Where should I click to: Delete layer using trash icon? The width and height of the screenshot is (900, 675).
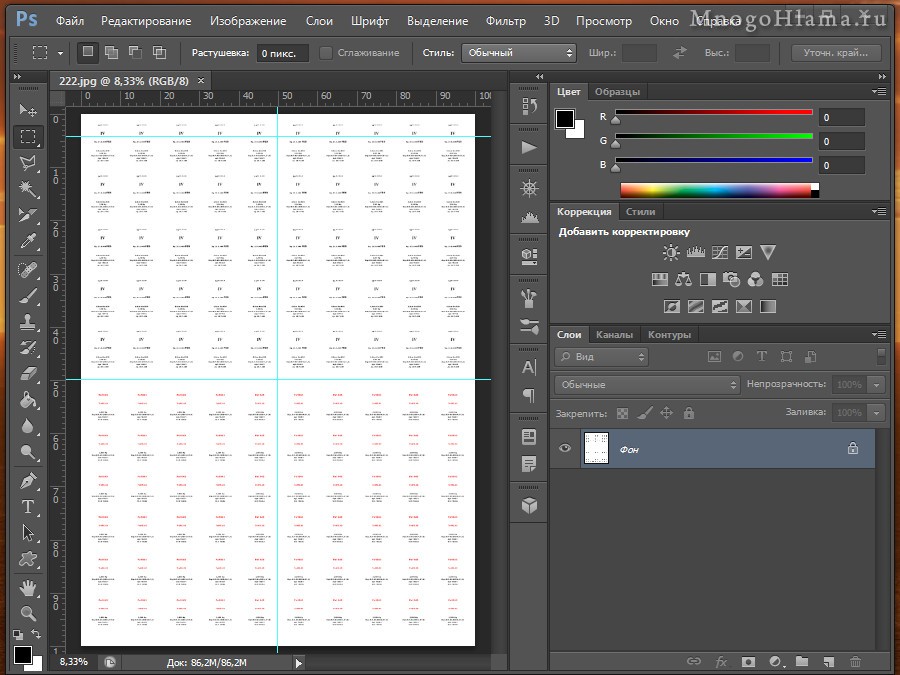[854, 661]
